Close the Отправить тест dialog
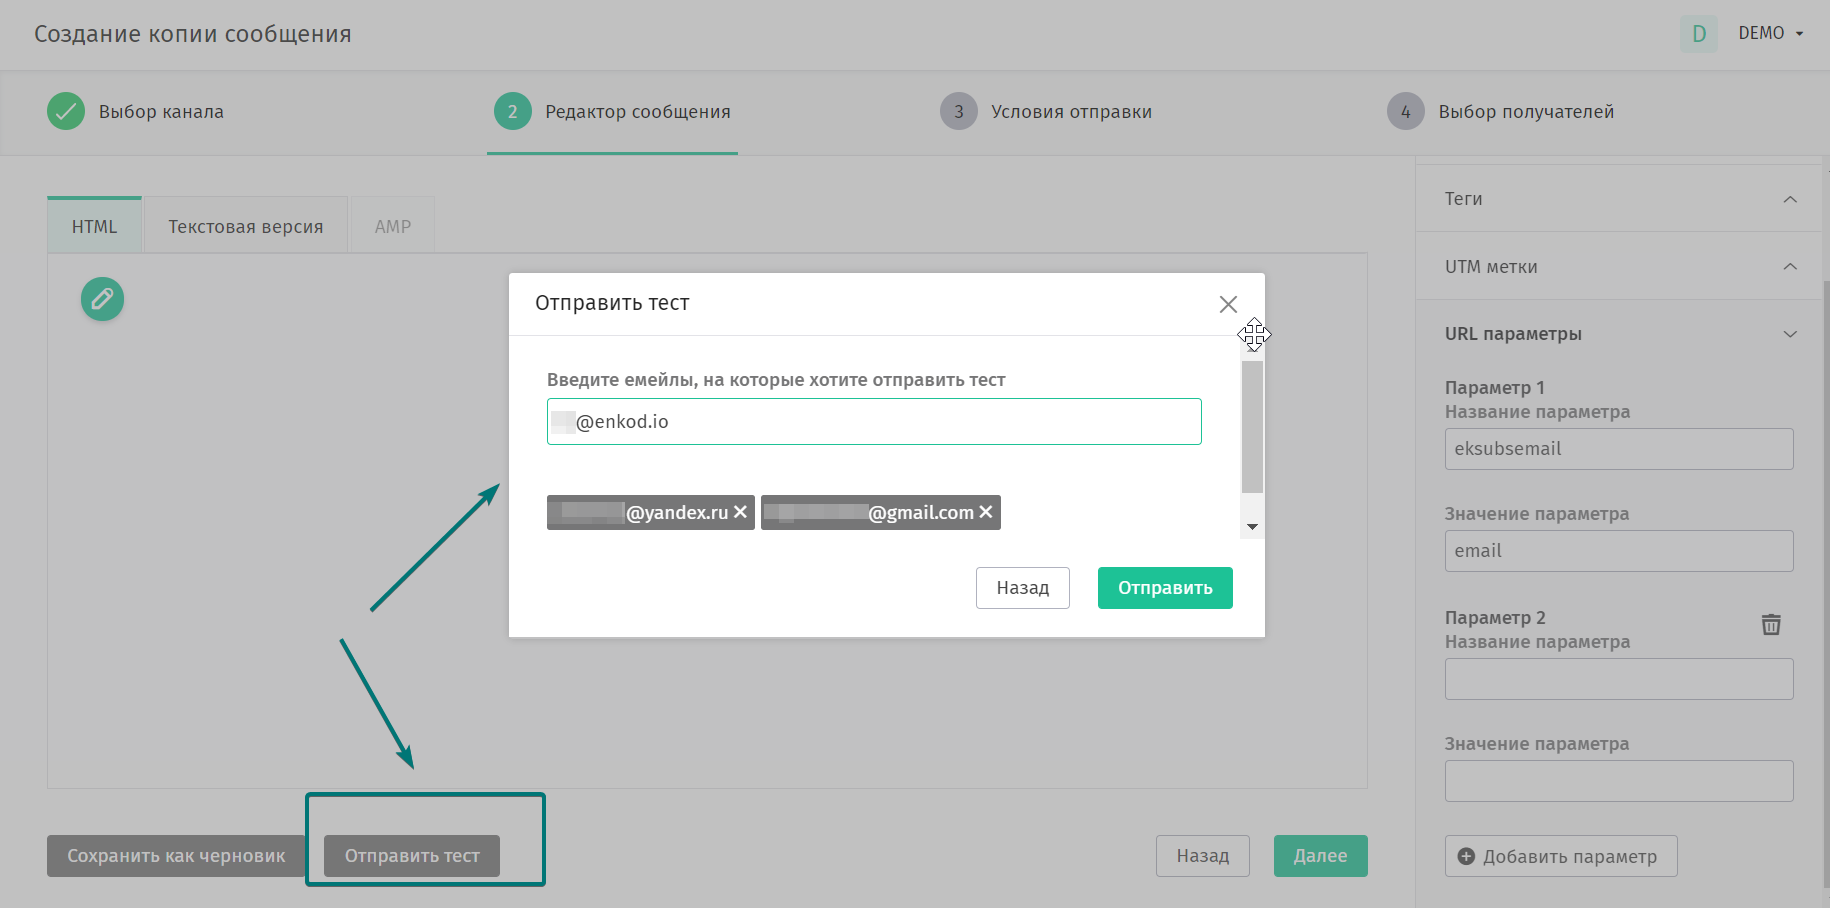This screenshot has height=908, width=1830. (1228, 304)
